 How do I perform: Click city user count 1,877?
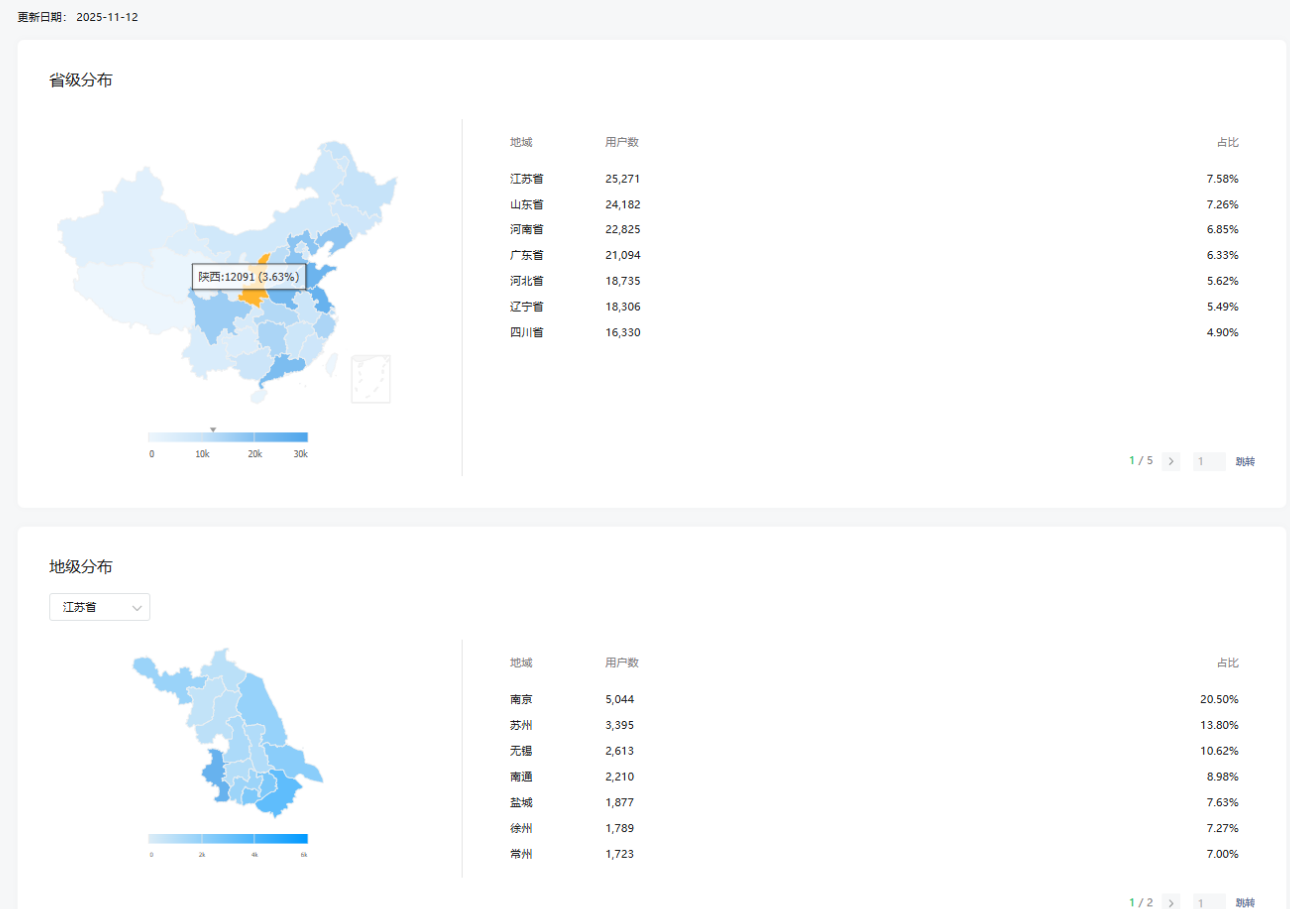(x=620, y=802)
